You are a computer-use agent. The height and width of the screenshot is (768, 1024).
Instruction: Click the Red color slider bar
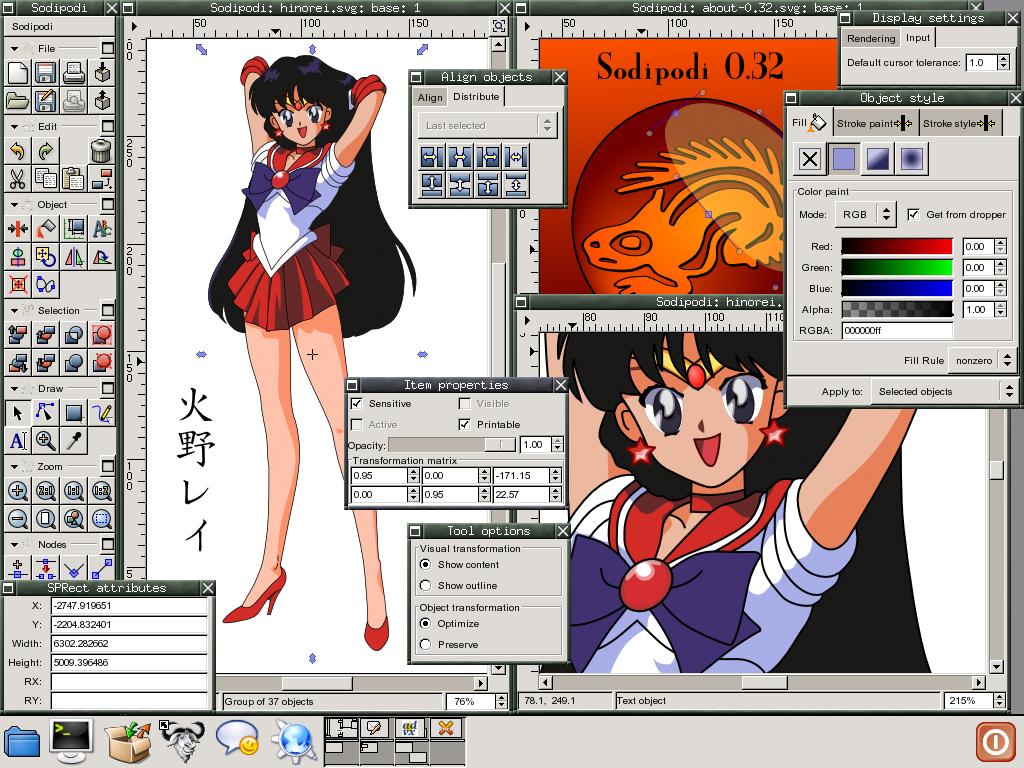point(897,247)
